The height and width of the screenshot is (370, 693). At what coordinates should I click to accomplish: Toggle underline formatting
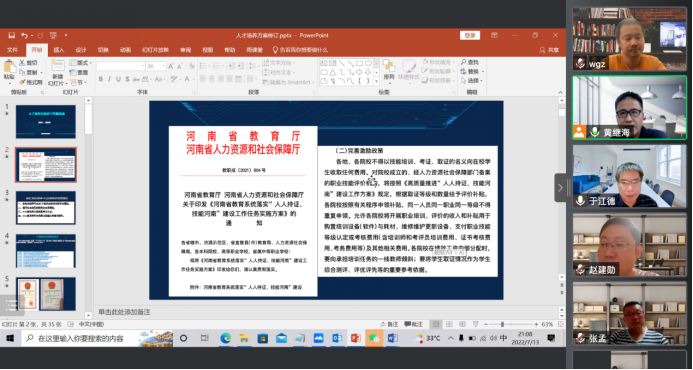click(118, 79)
